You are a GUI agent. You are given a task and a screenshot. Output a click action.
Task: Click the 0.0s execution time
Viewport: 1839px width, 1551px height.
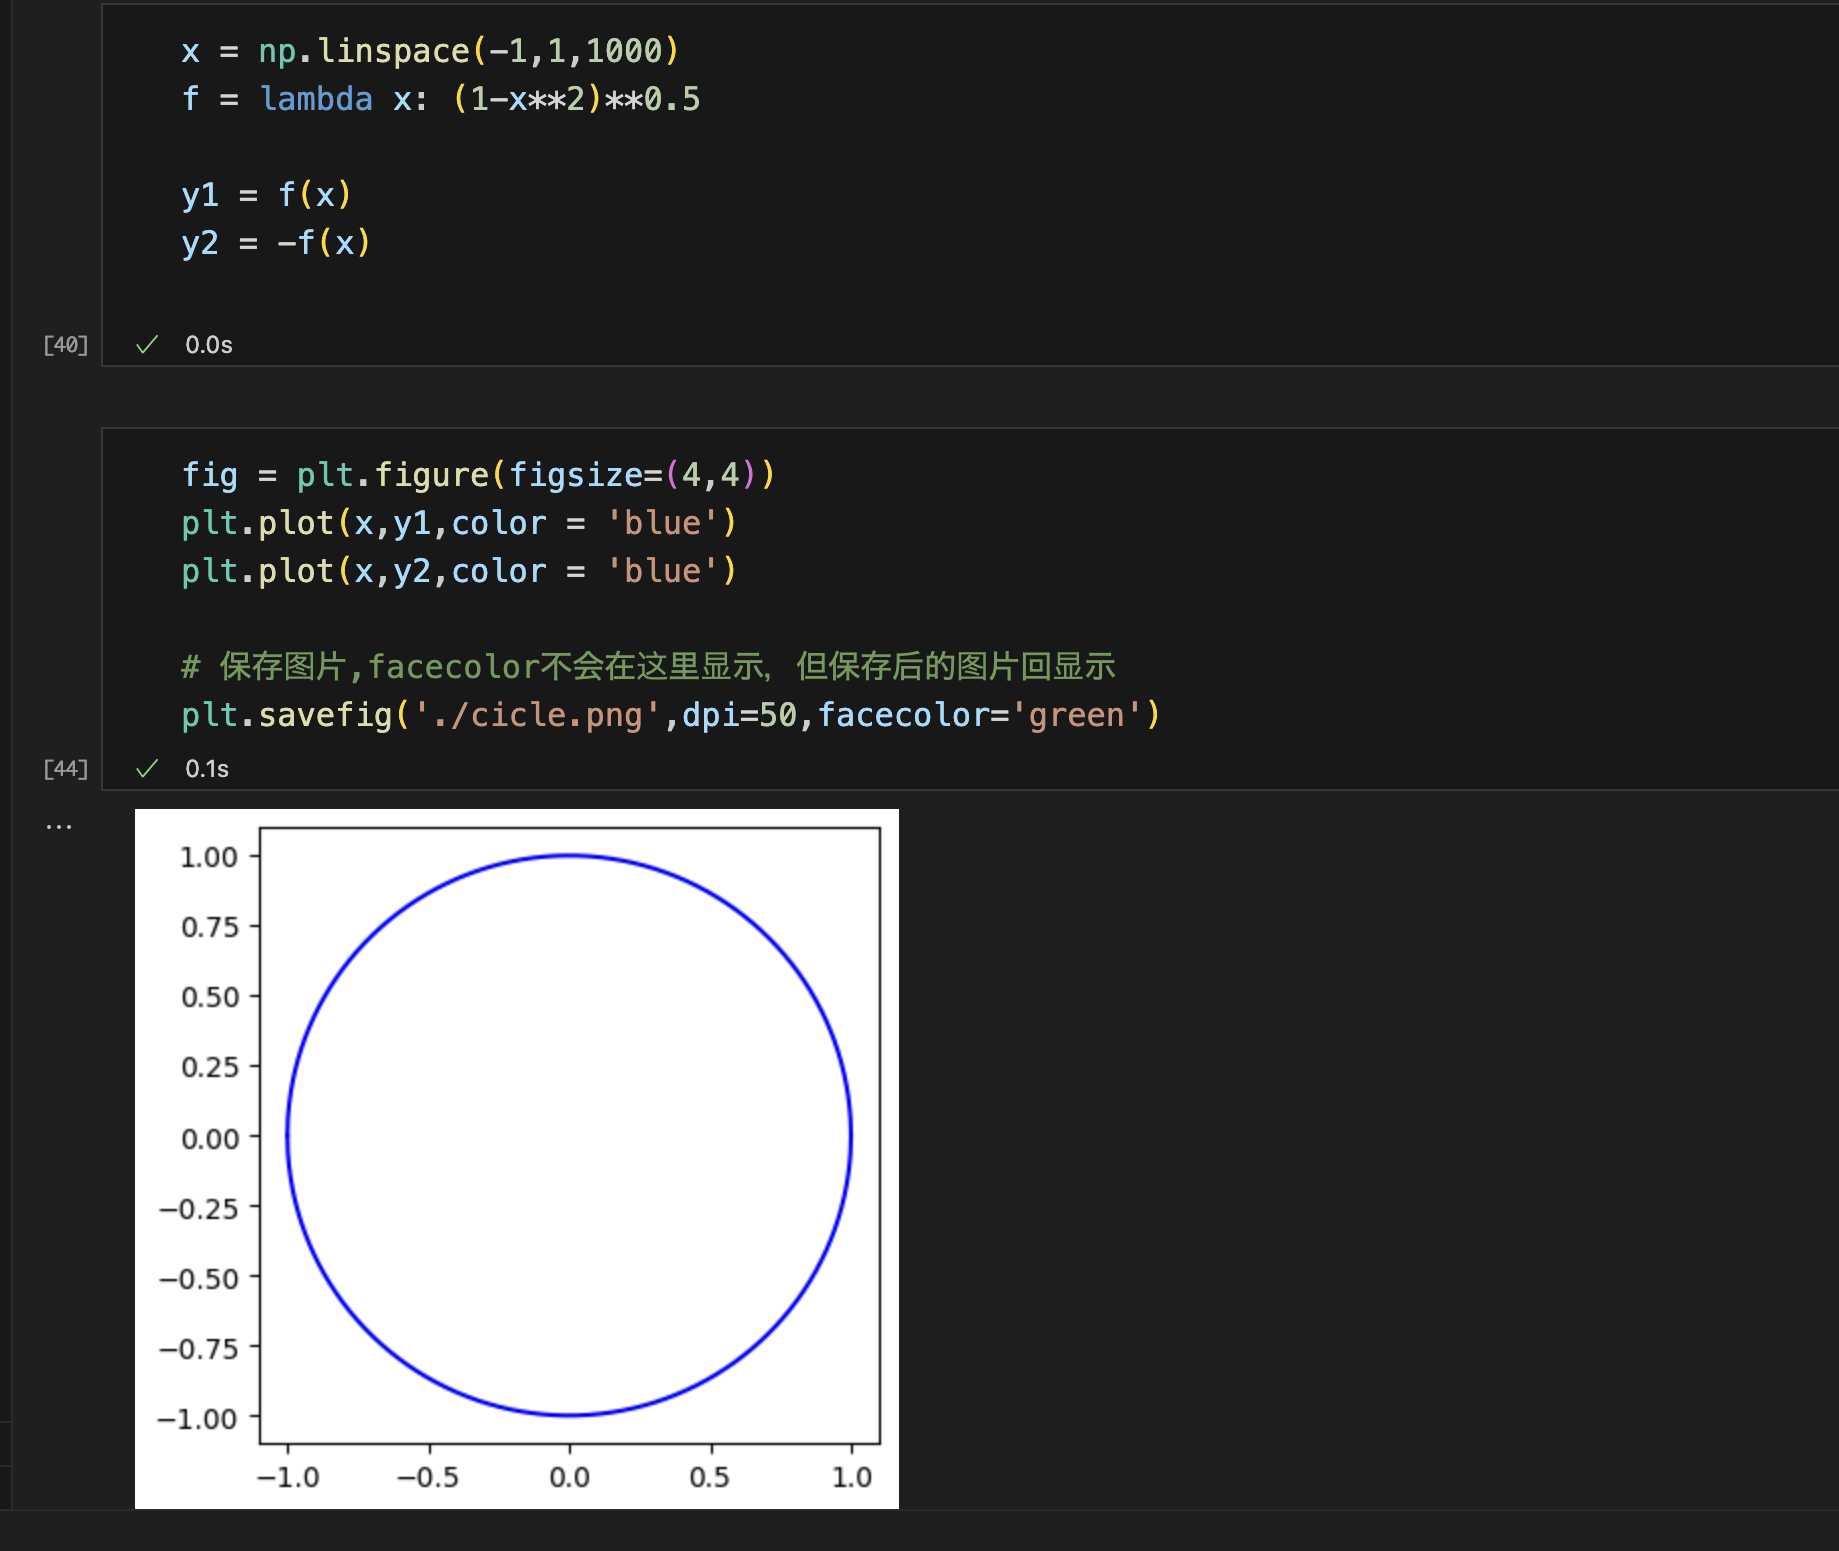(x=209, y=345)
